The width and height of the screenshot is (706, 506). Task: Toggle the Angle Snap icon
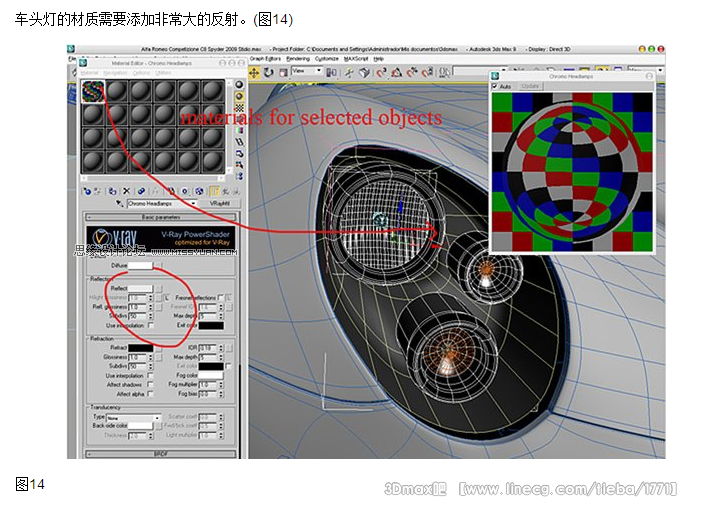pos(397,72)
